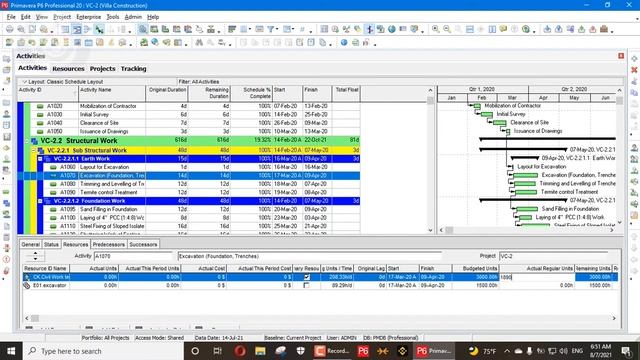Click the Opera browser taskbar icon
The image size is (640, 360).
tap(240, 351)
